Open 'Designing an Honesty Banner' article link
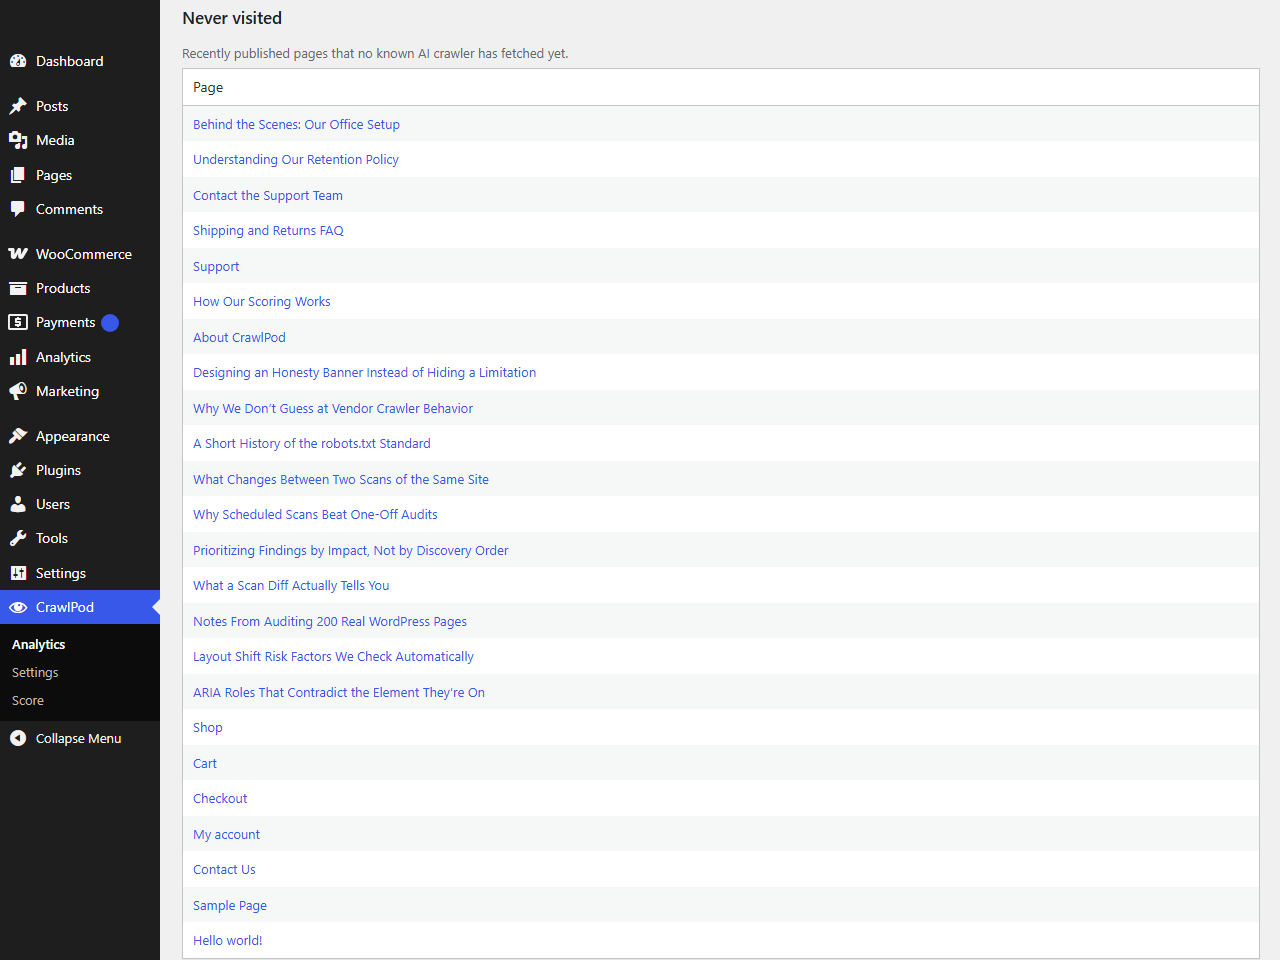The height and width of the screenshot is (960, 1280). click(364, 372)
